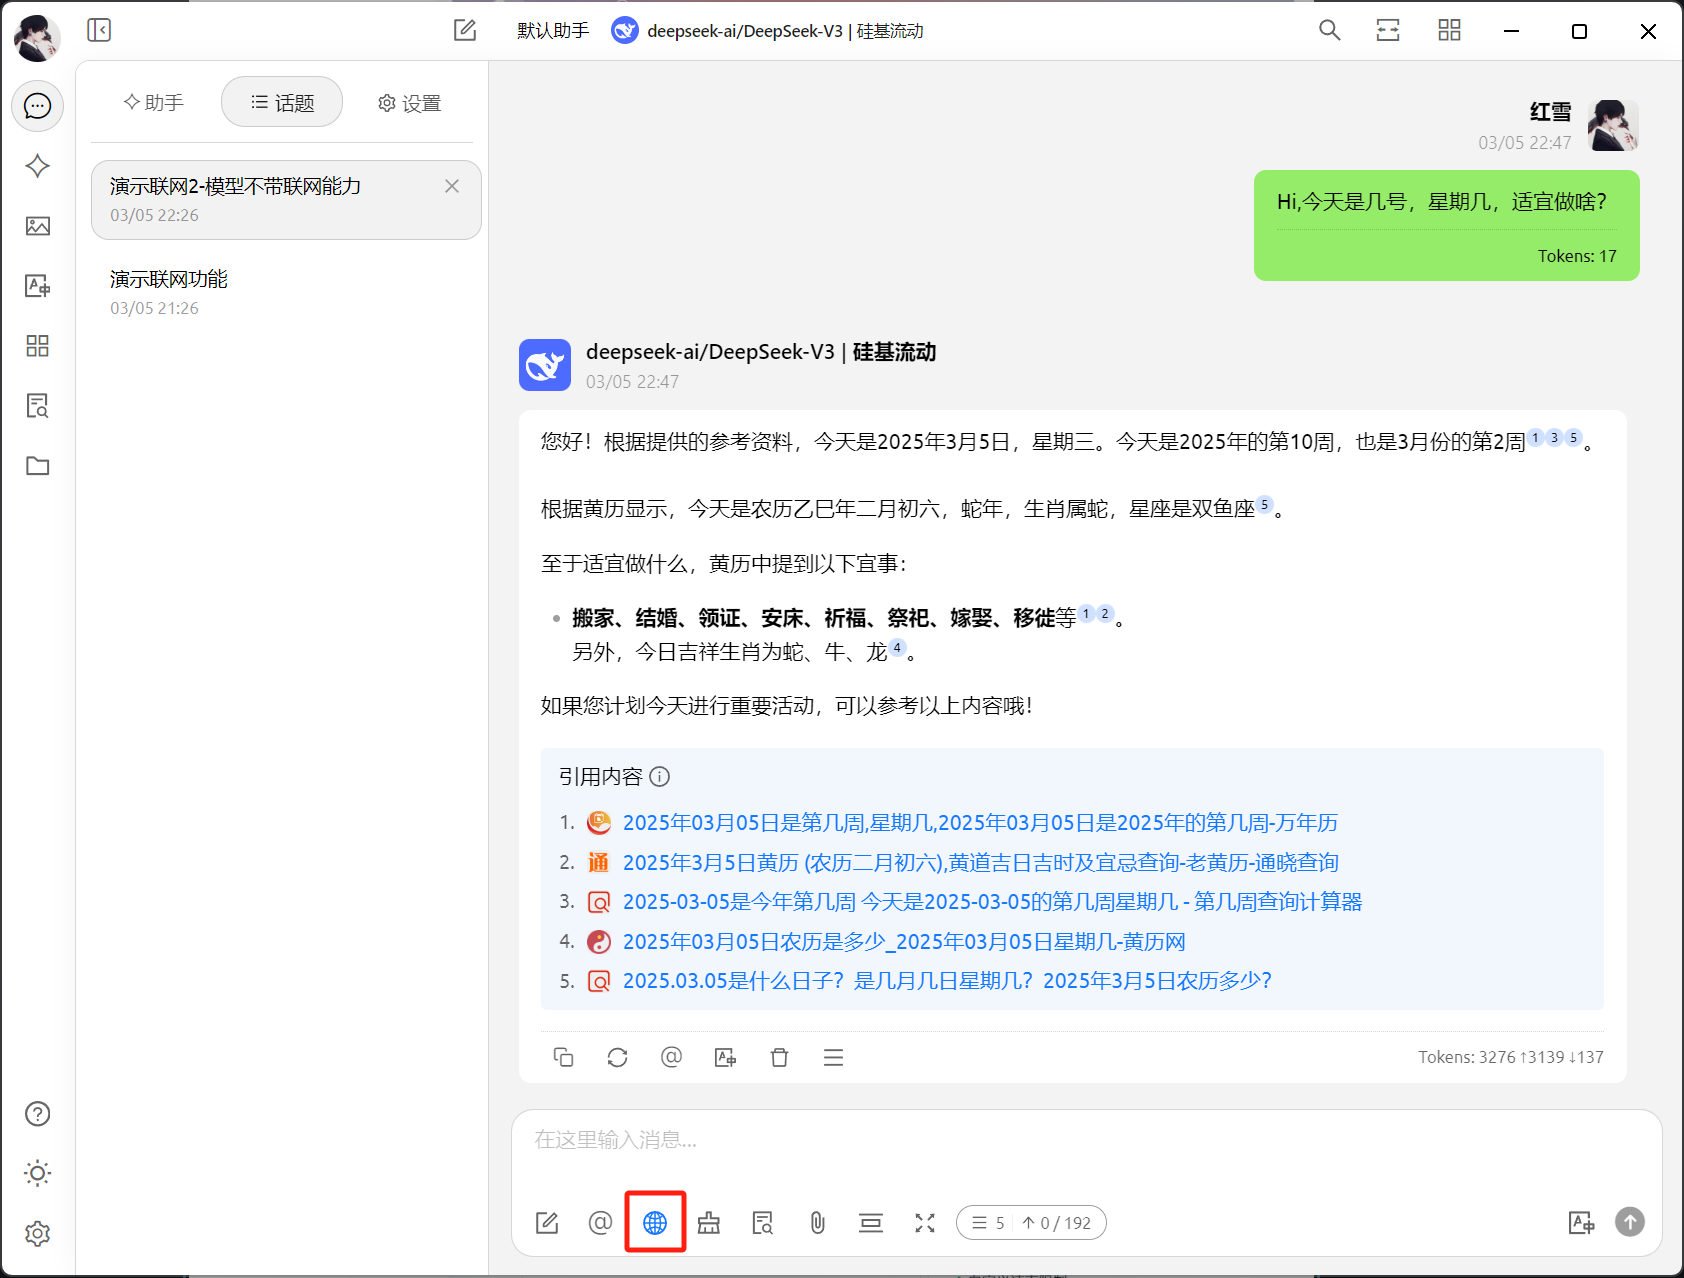Open the files folder in sidebar
Viewport: 1684px width, 1278px height.
38,466
